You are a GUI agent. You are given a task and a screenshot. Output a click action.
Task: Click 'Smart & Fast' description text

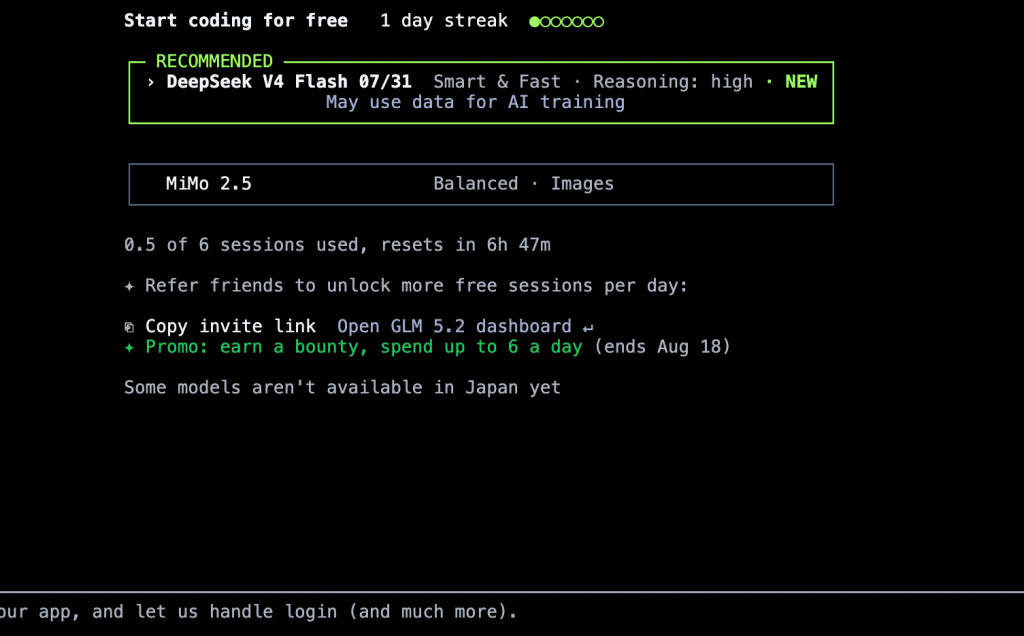click(x=497, y=82)
